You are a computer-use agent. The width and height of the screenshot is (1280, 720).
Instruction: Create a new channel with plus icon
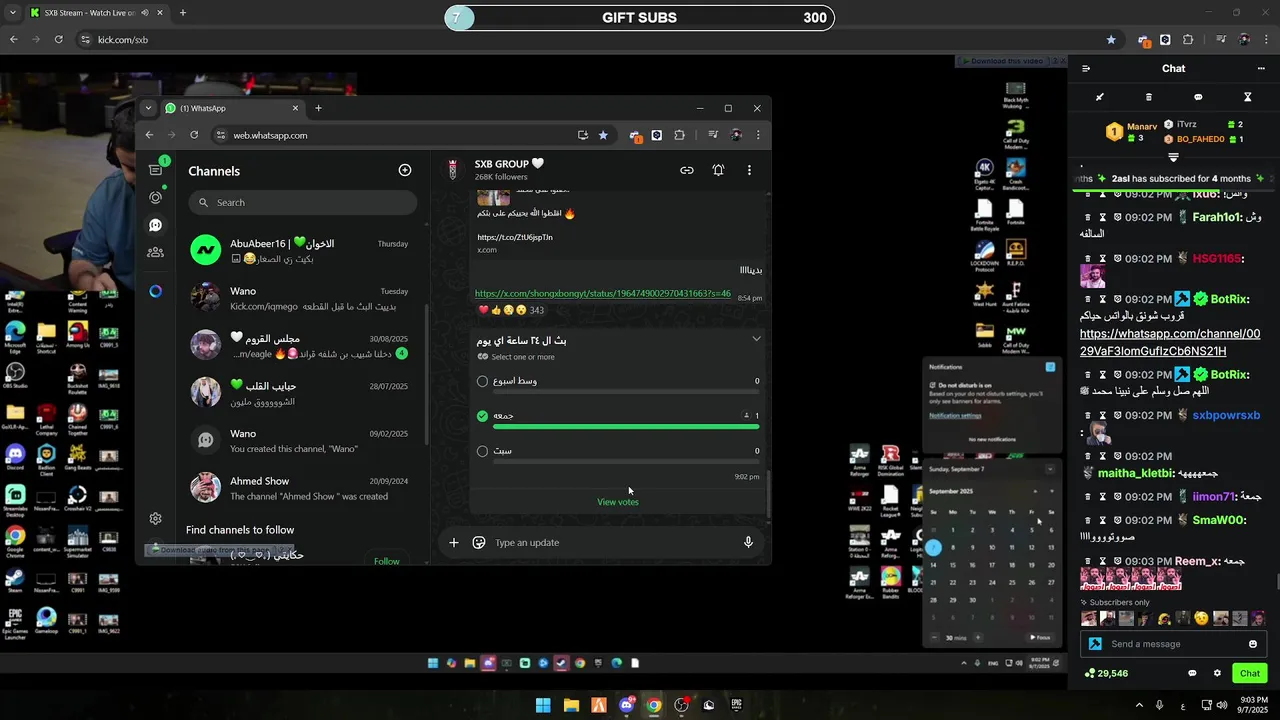click(405, 170)
